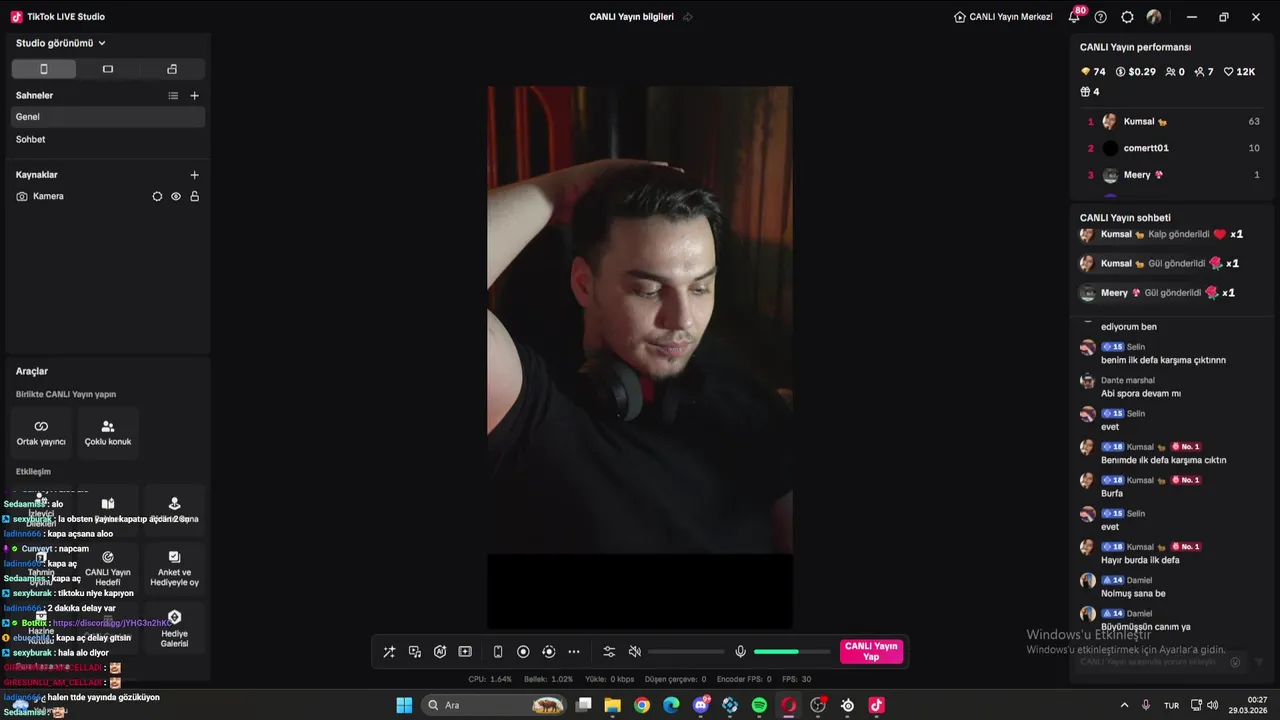This screenshot has height=720, width=1280.
Task: Open Spotify from the taskbar
Action: click(759, 705)
